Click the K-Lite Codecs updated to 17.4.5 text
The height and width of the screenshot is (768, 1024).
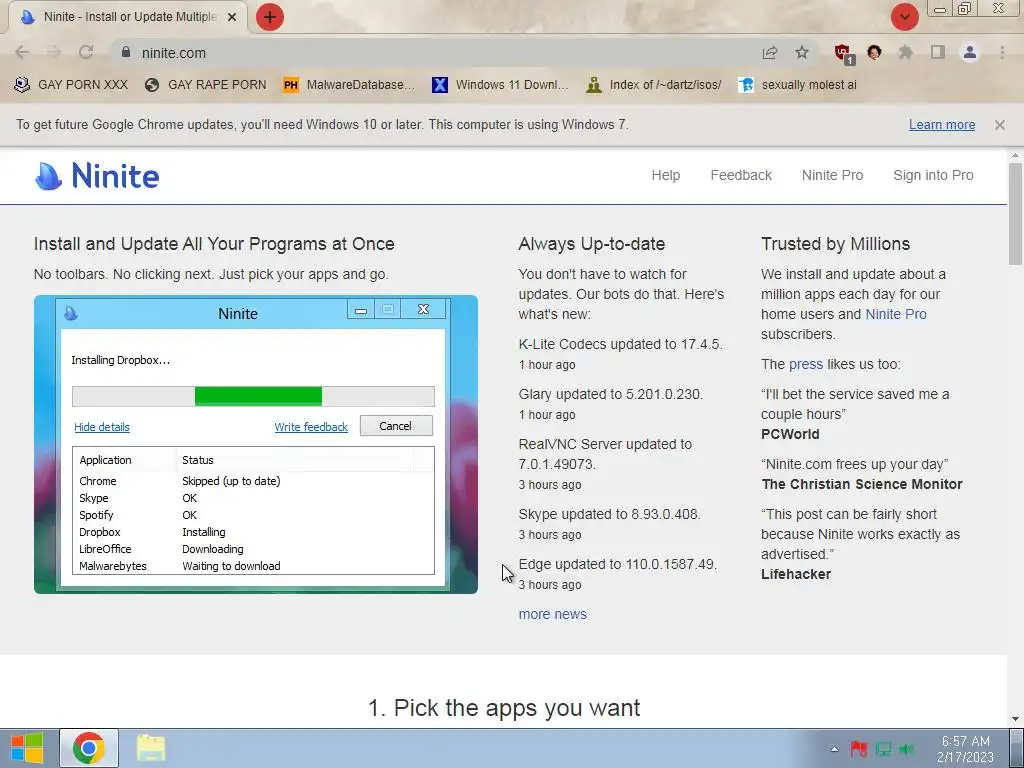[x=620, y=344]
